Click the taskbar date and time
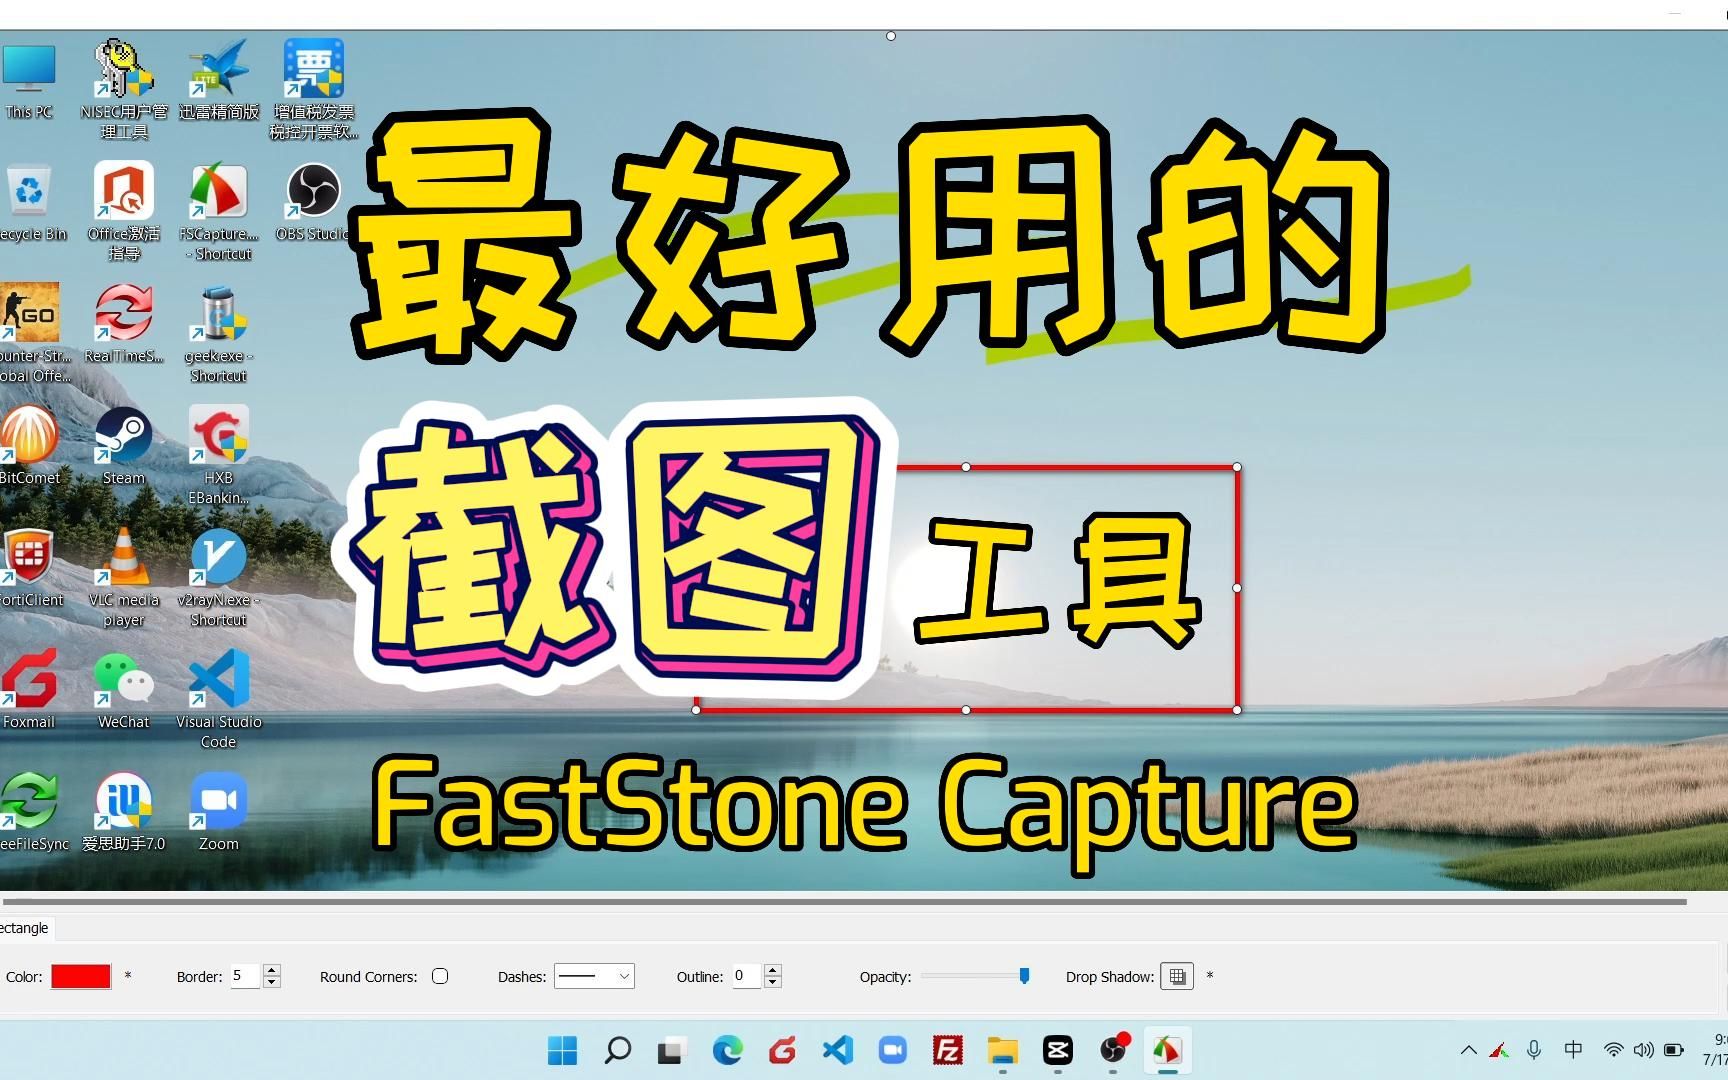Viewport: 1728px width, 1080px height. click(1715, 1050)
